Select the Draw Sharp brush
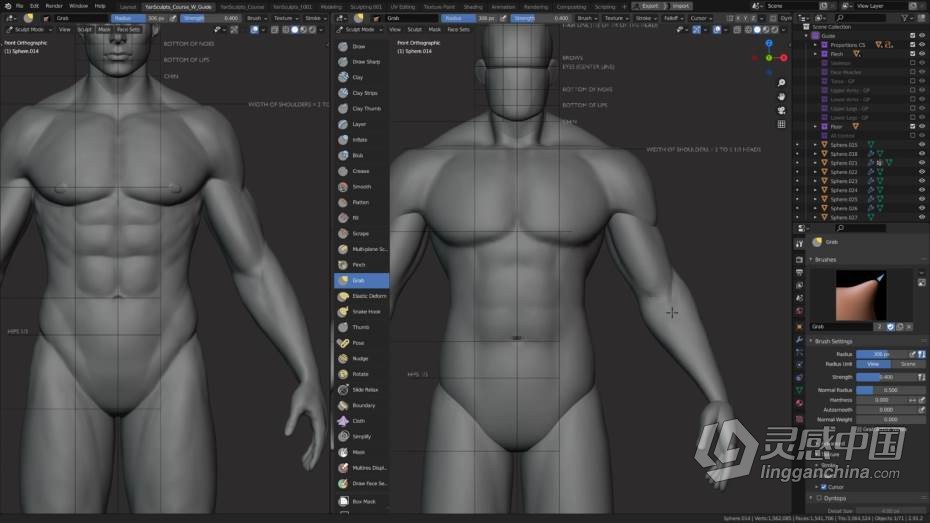Viewport: 930px width, 523px height. coord(361,62)
